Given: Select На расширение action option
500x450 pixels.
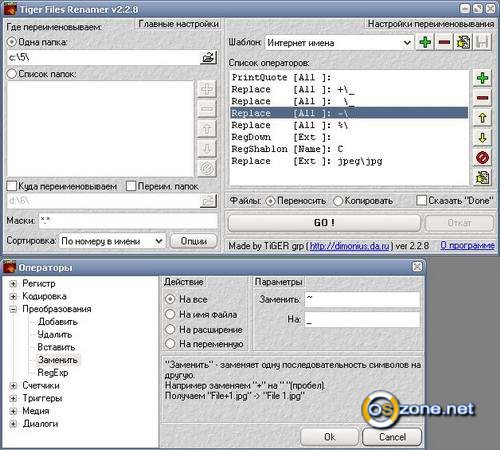Looking at the screenshot, I should pos(170,329).
